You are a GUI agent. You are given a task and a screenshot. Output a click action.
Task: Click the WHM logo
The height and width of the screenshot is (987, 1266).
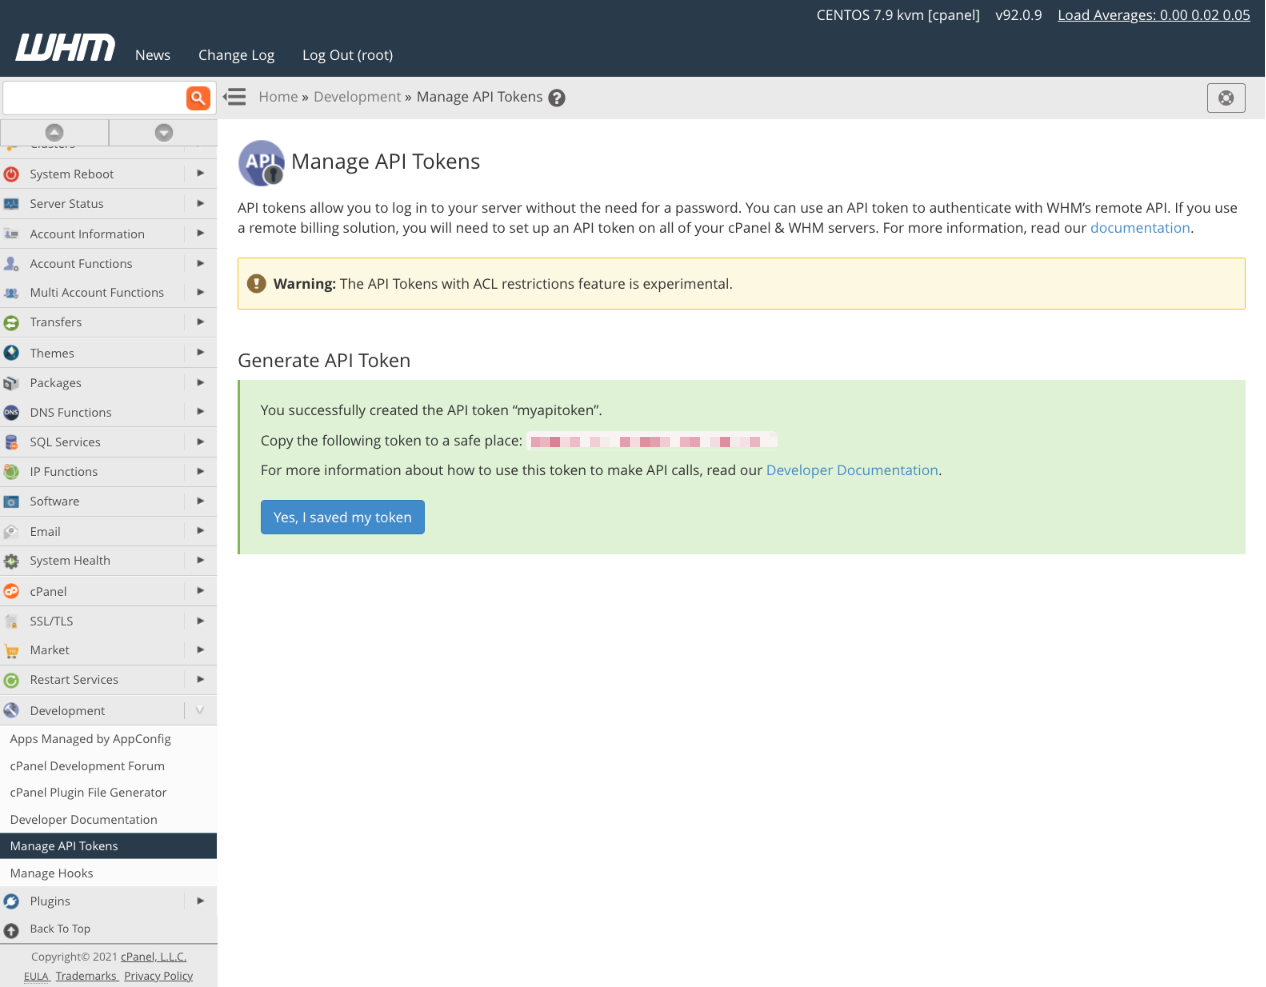[64, 46]
